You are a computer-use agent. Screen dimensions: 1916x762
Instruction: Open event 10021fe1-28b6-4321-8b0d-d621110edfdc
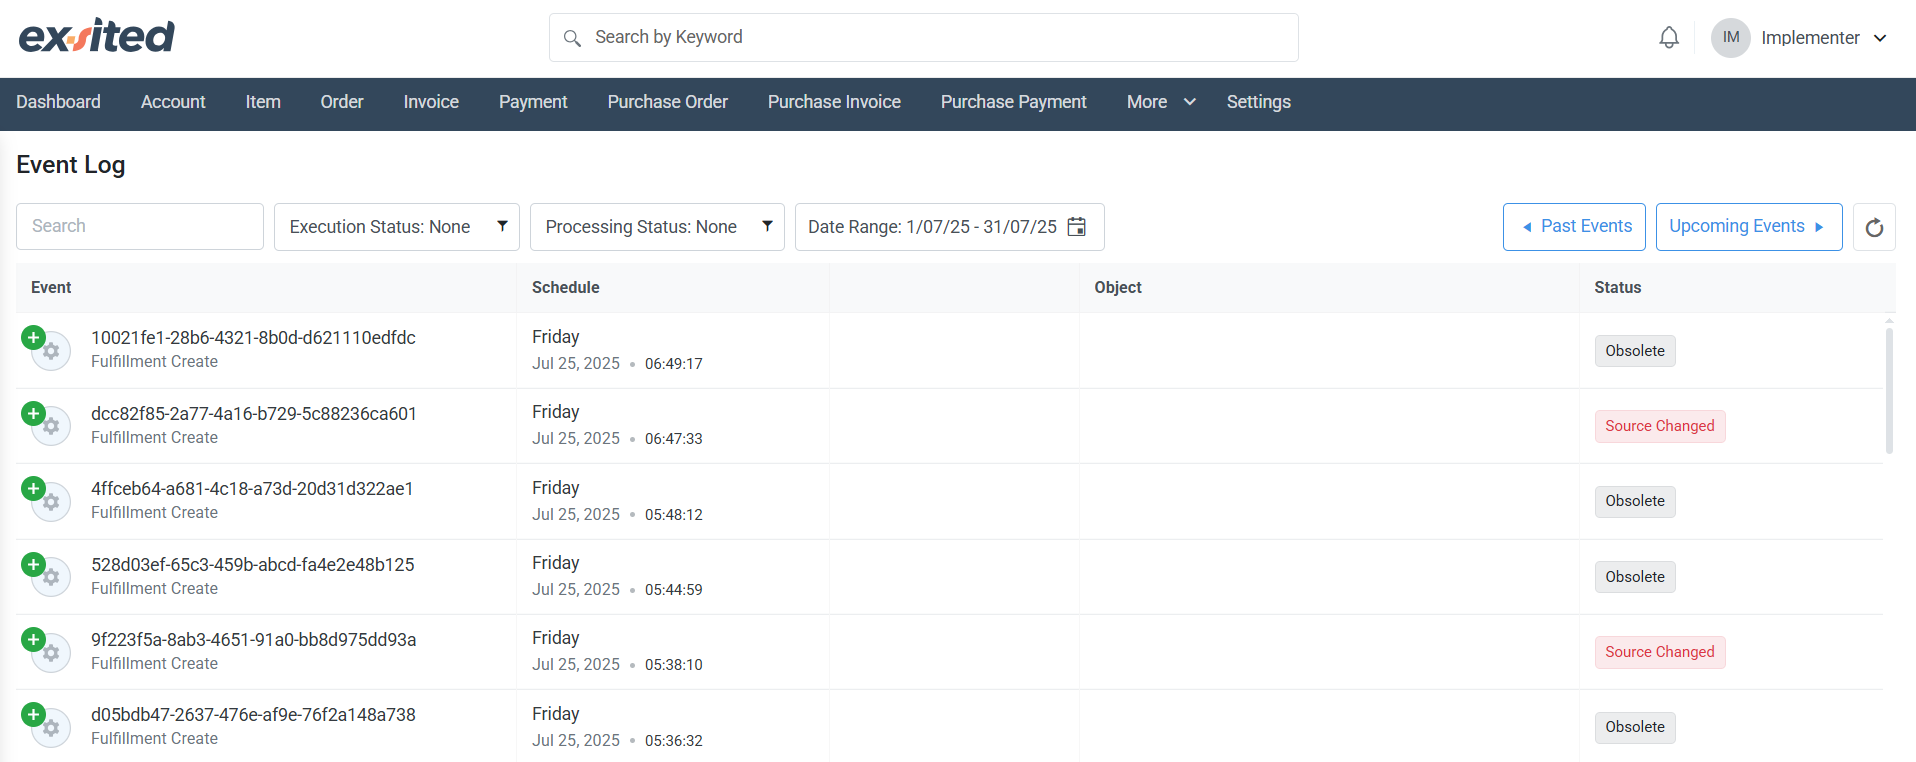click(253, 338)
